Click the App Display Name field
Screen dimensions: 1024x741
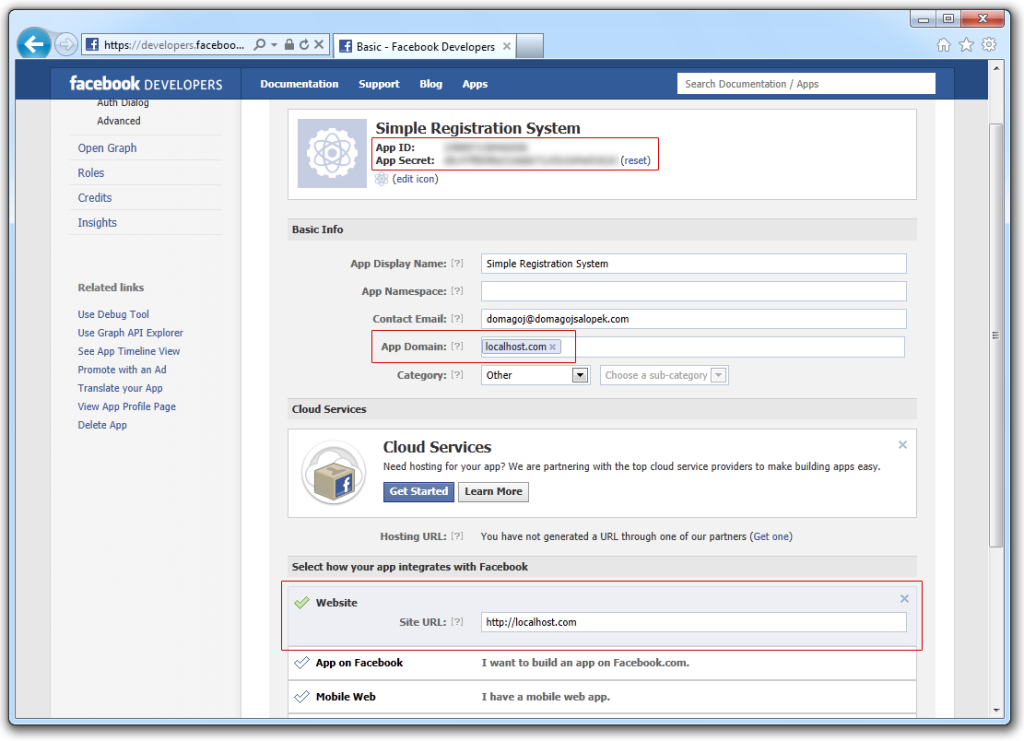click(x=694, y=263)
